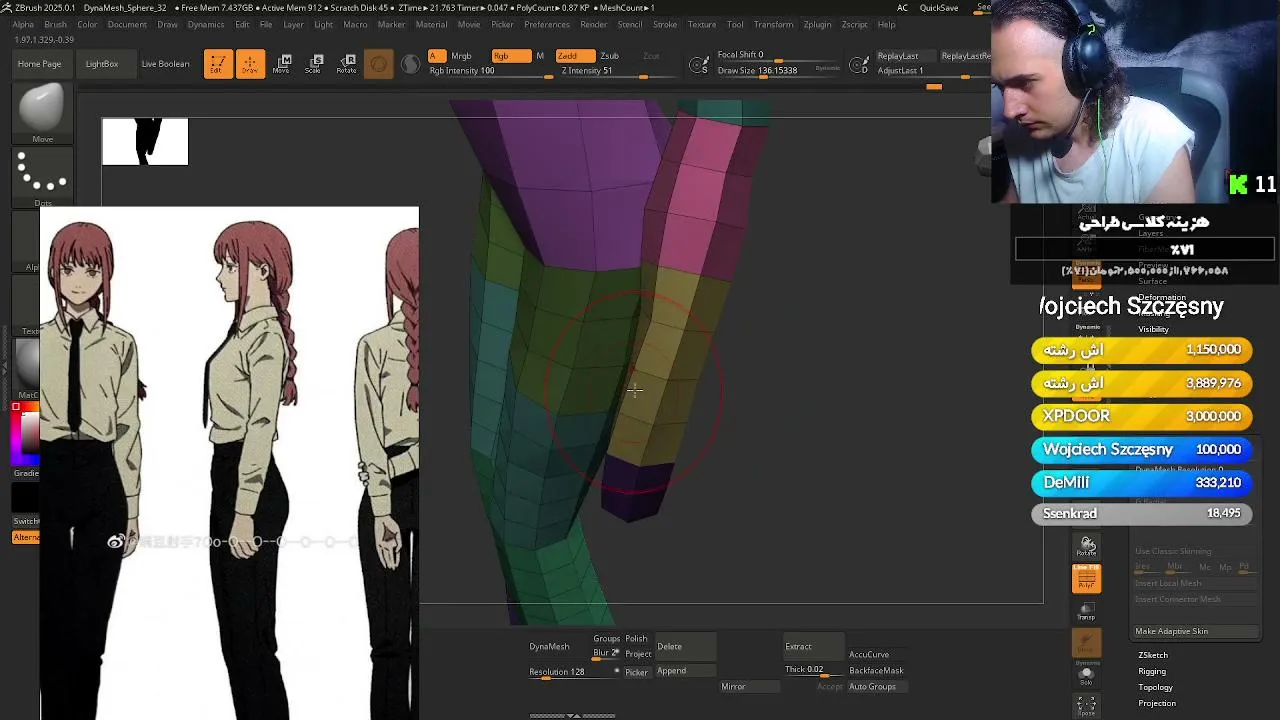The width and height of the screenshot is (1280, 720).
Task: Click the silhouette thumbnail preview
Action: point(145,141)
